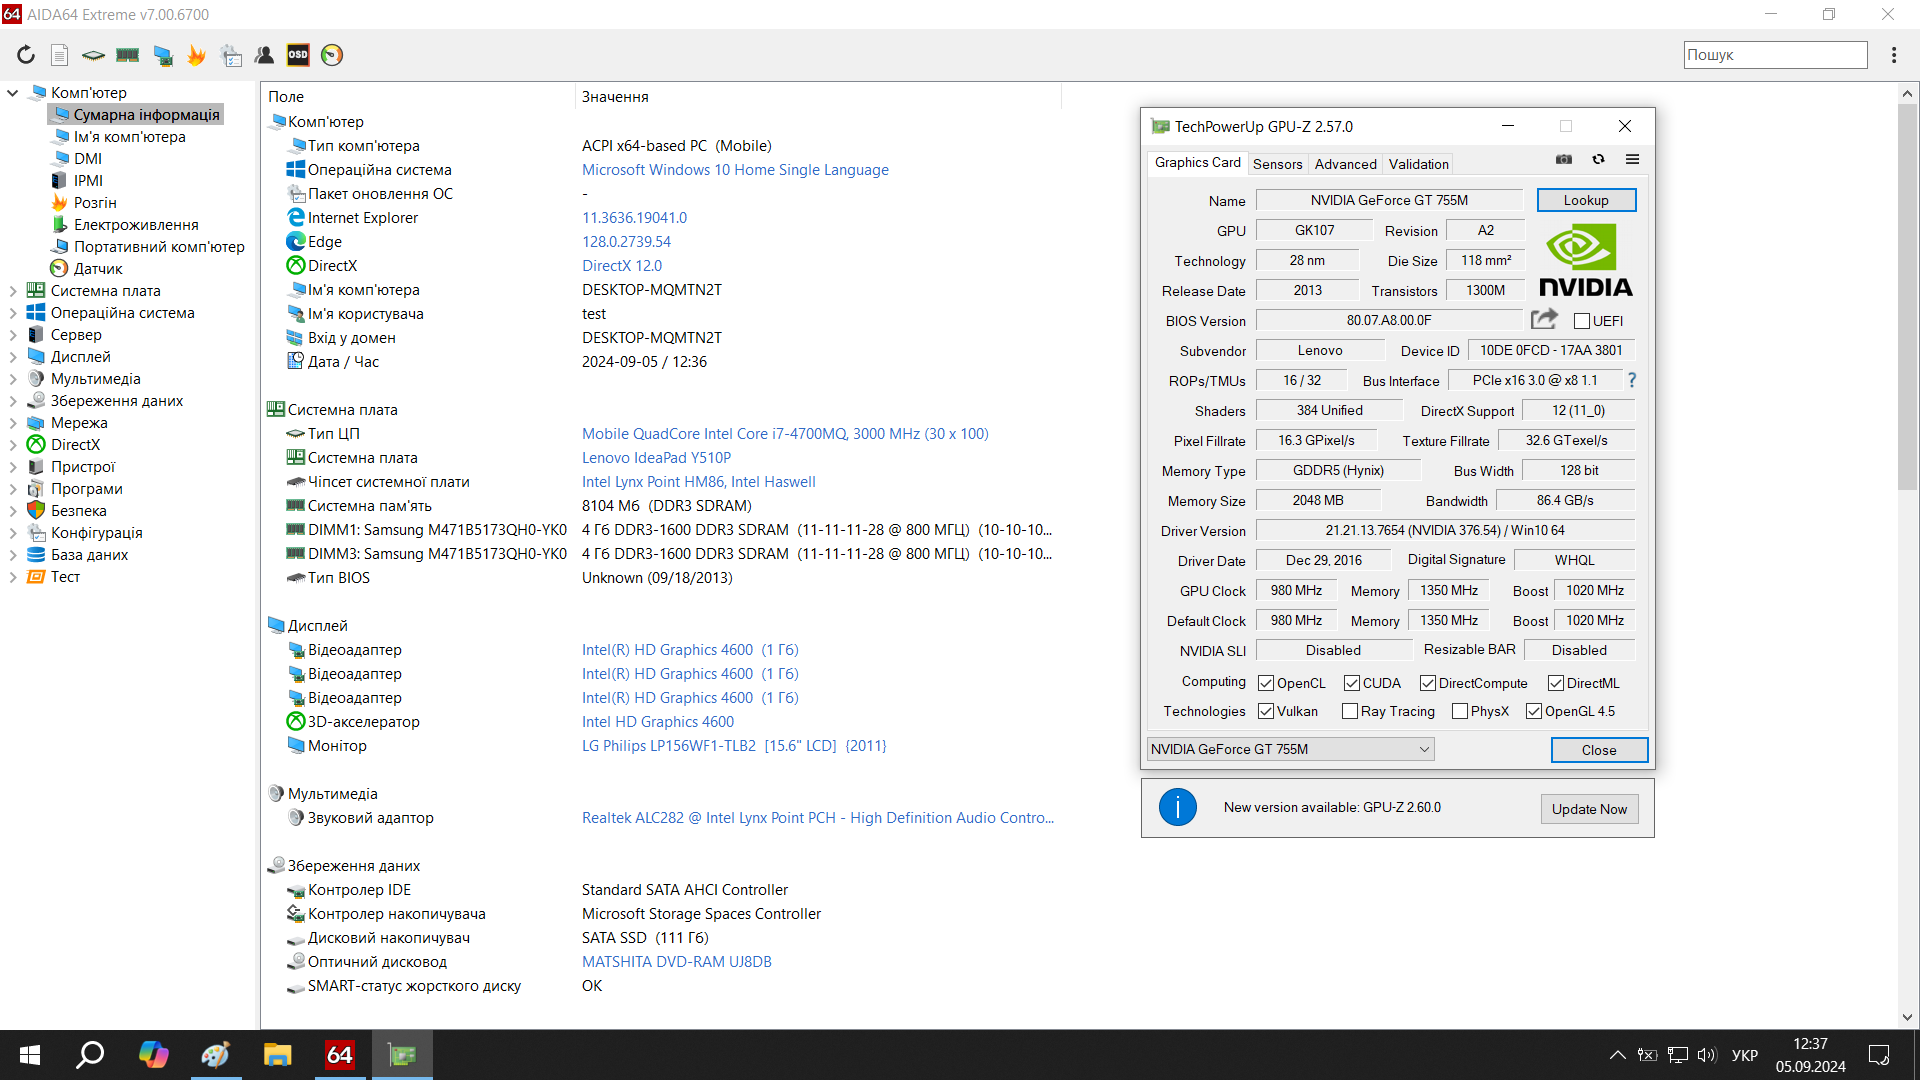Click the user profile toolbar icon

[265, 55]
